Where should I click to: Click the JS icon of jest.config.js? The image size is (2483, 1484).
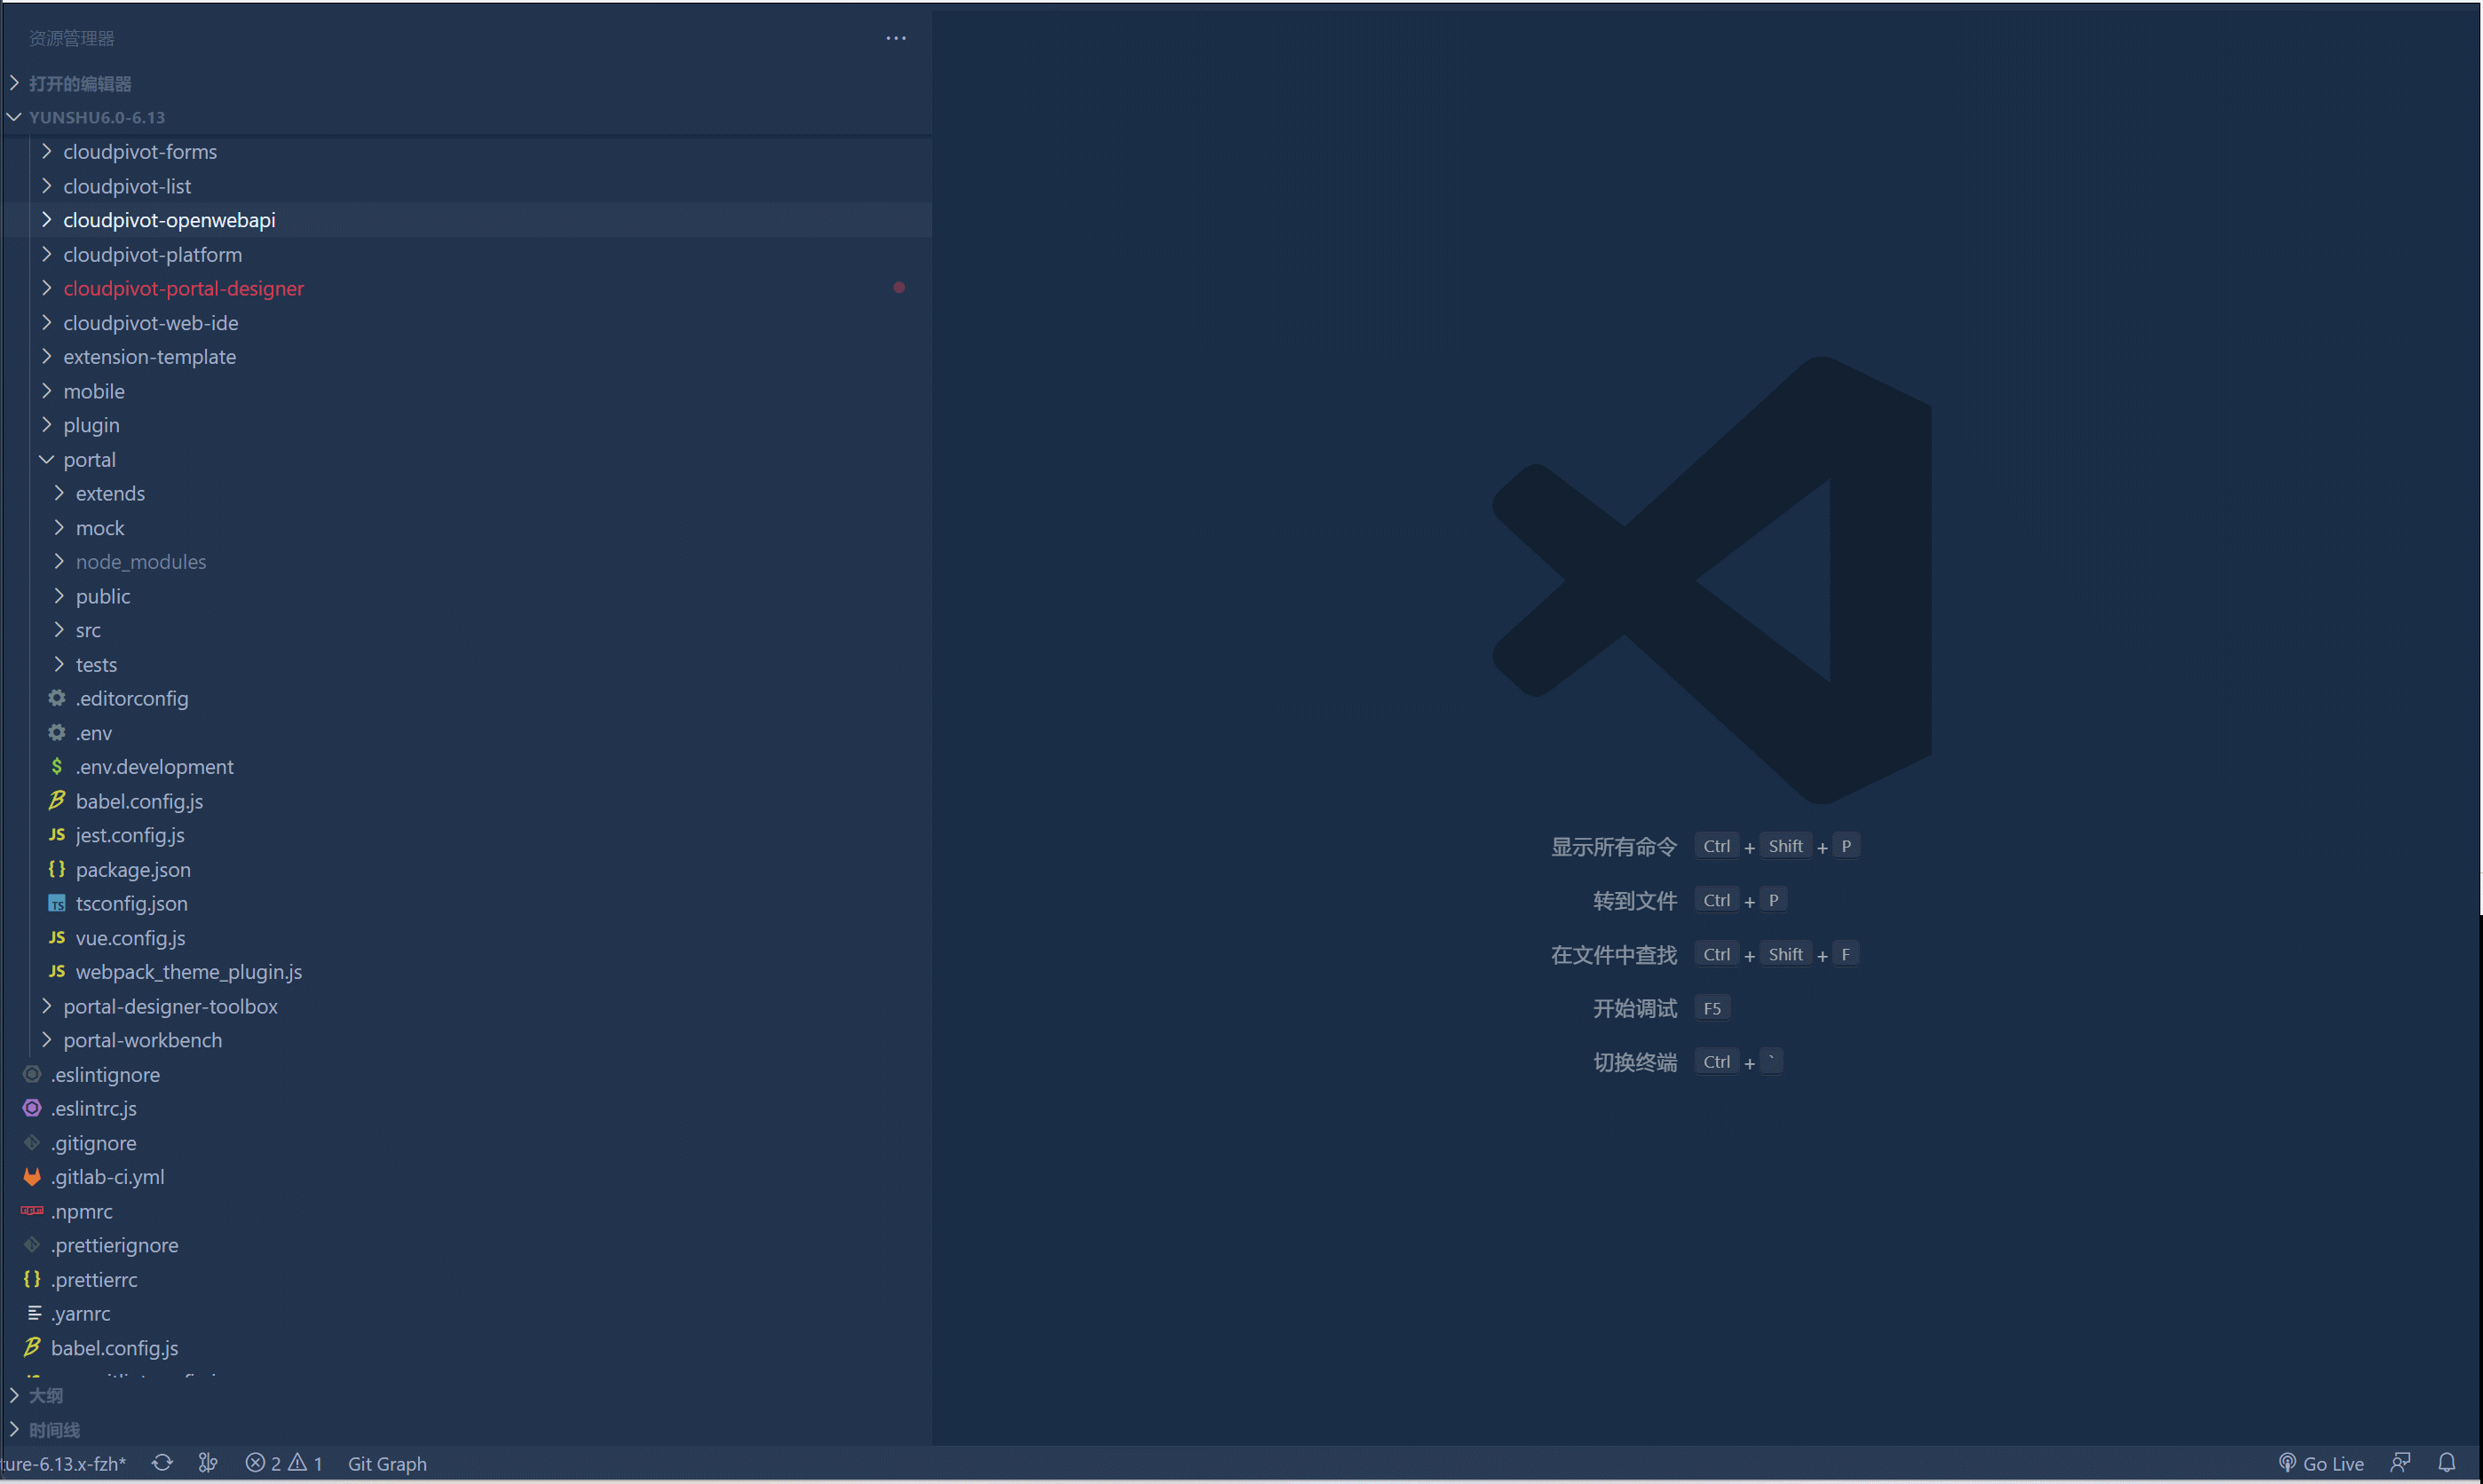[57, 834]
